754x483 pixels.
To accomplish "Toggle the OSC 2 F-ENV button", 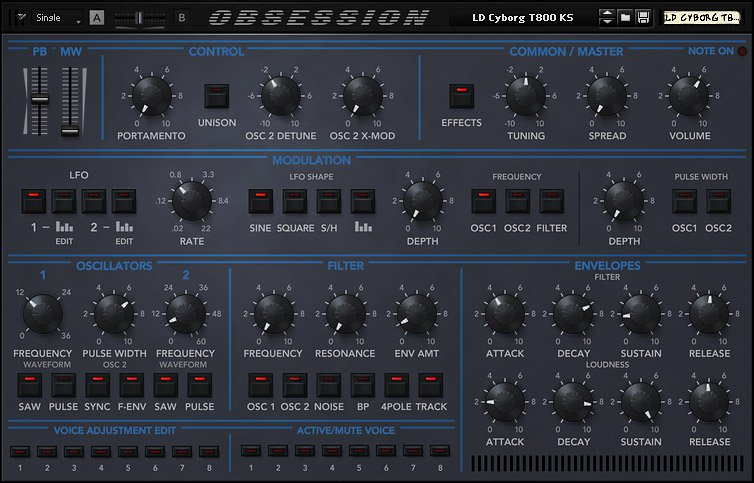I will coord(132,385).
